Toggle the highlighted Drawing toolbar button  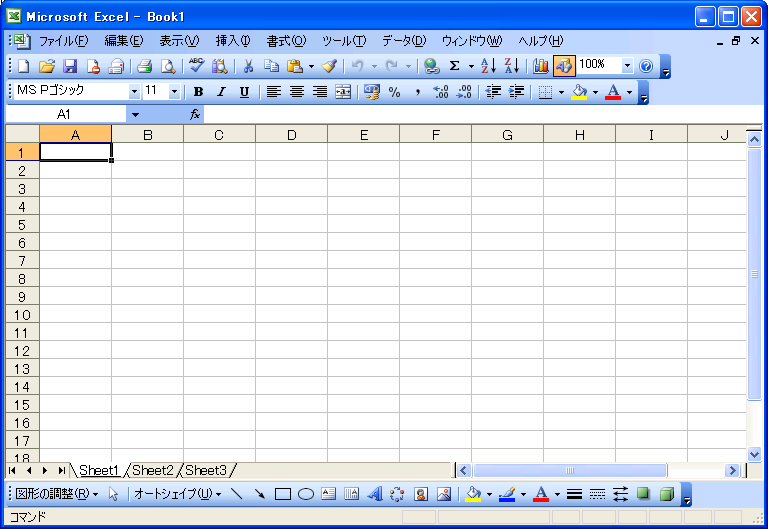tap(564, 66)
